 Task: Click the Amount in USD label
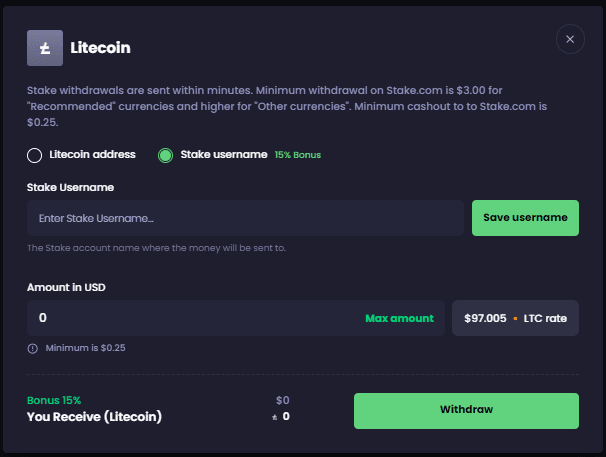tap(66, 287)
